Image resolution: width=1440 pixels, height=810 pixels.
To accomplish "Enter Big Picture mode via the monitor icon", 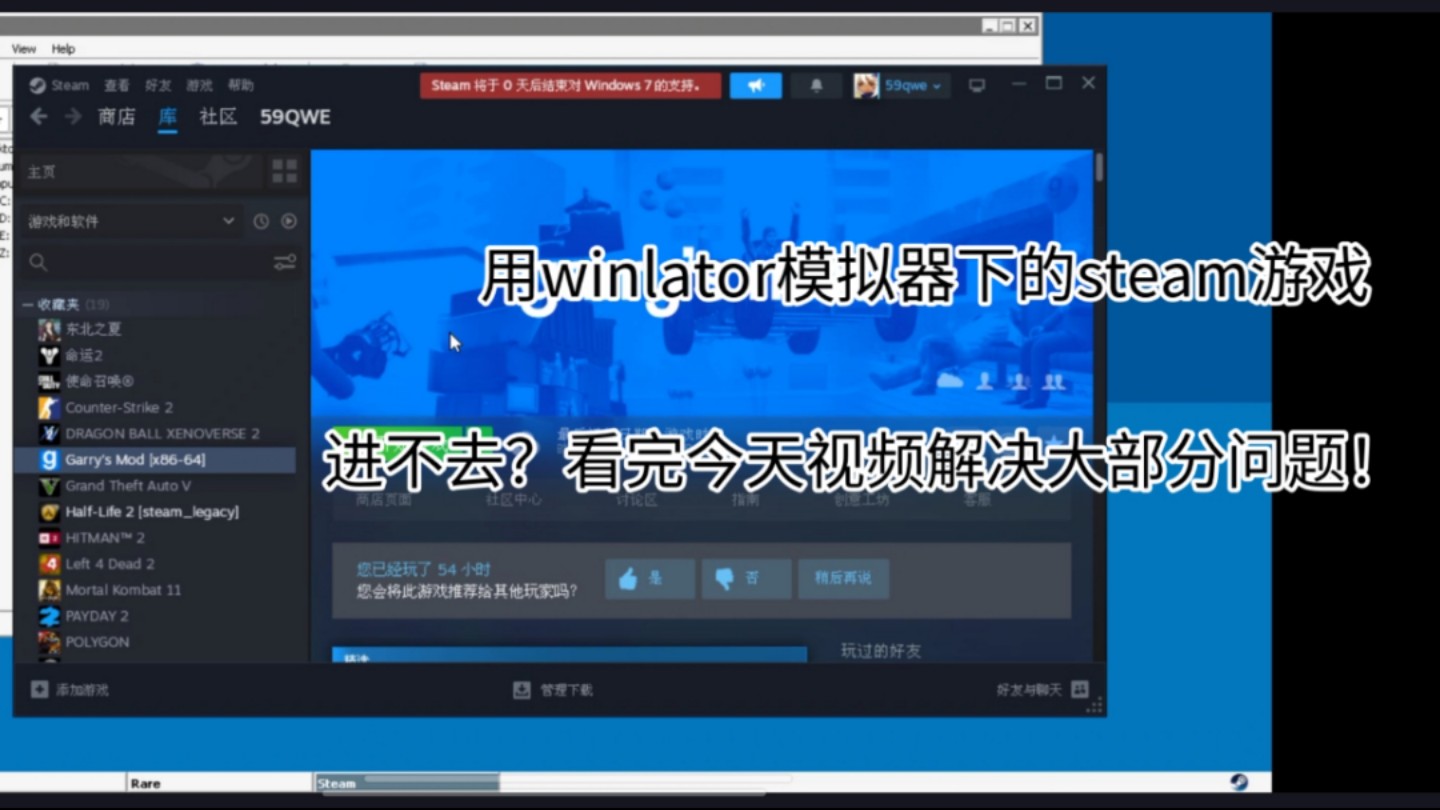I will tap(976, 86).
